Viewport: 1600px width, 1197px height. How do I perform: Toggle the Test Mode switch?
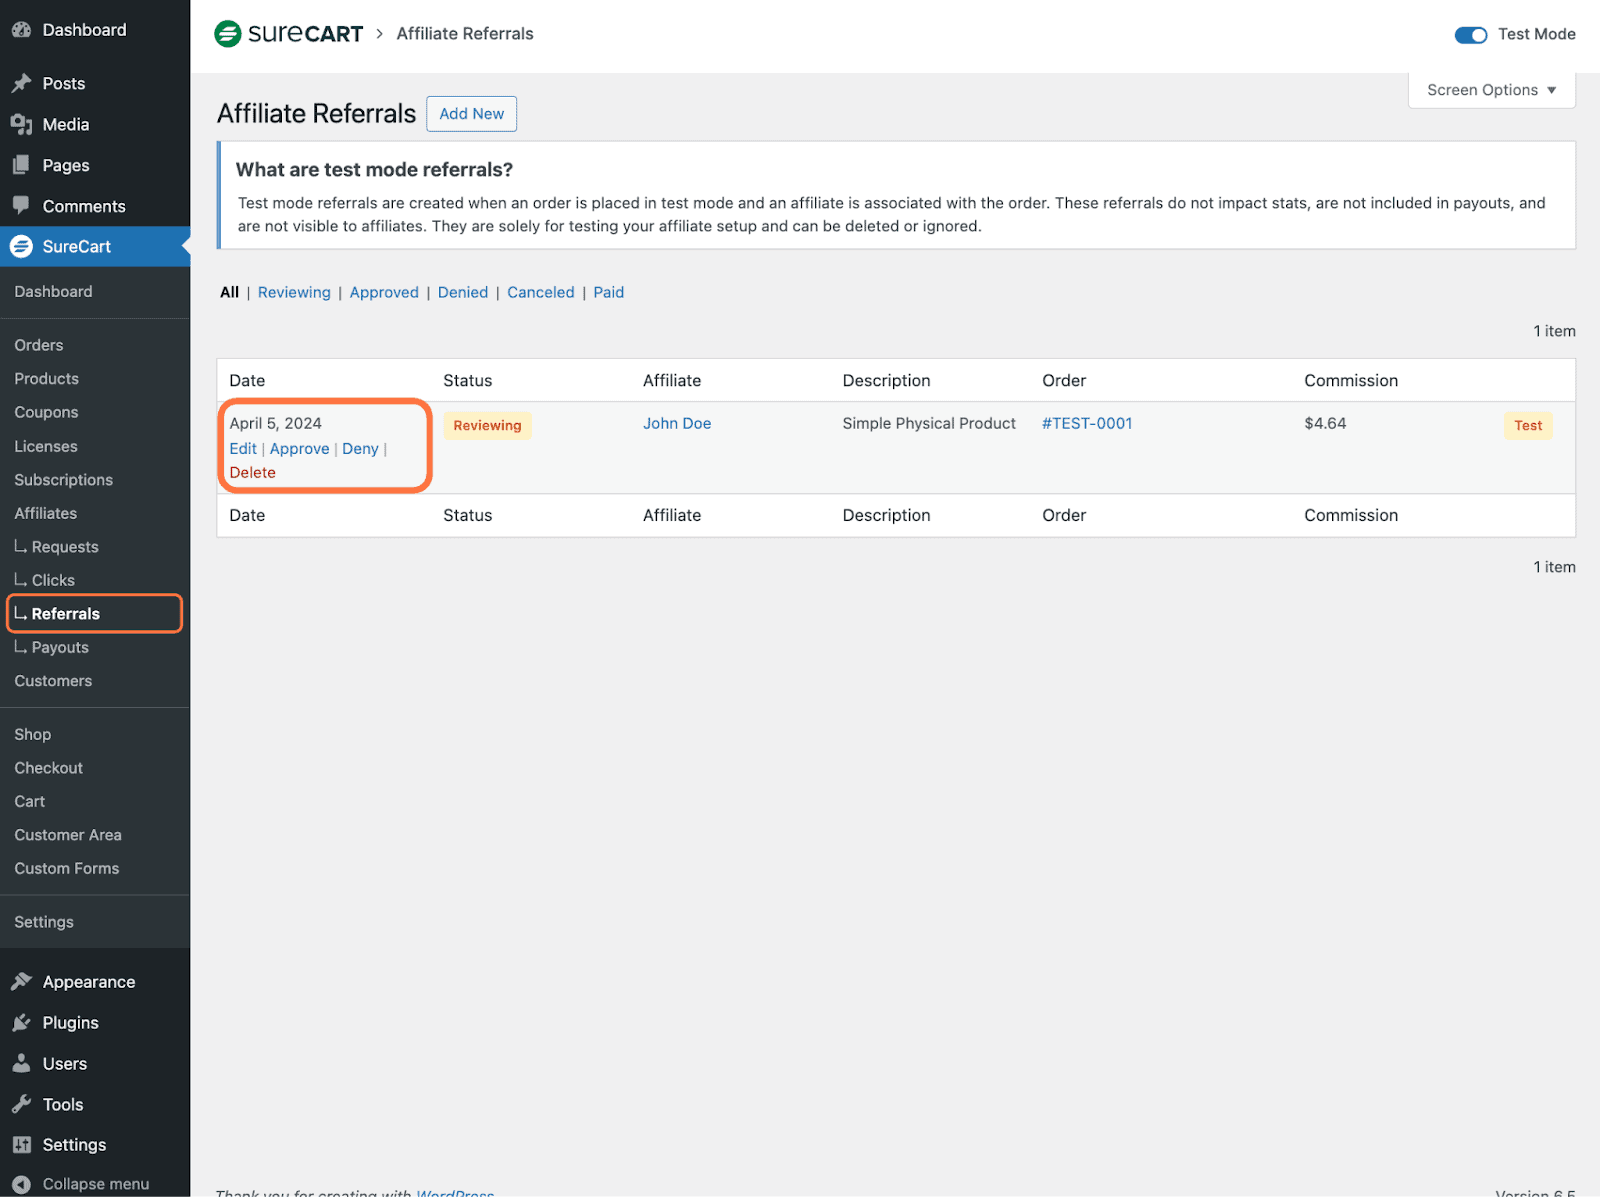[1470, 35]
